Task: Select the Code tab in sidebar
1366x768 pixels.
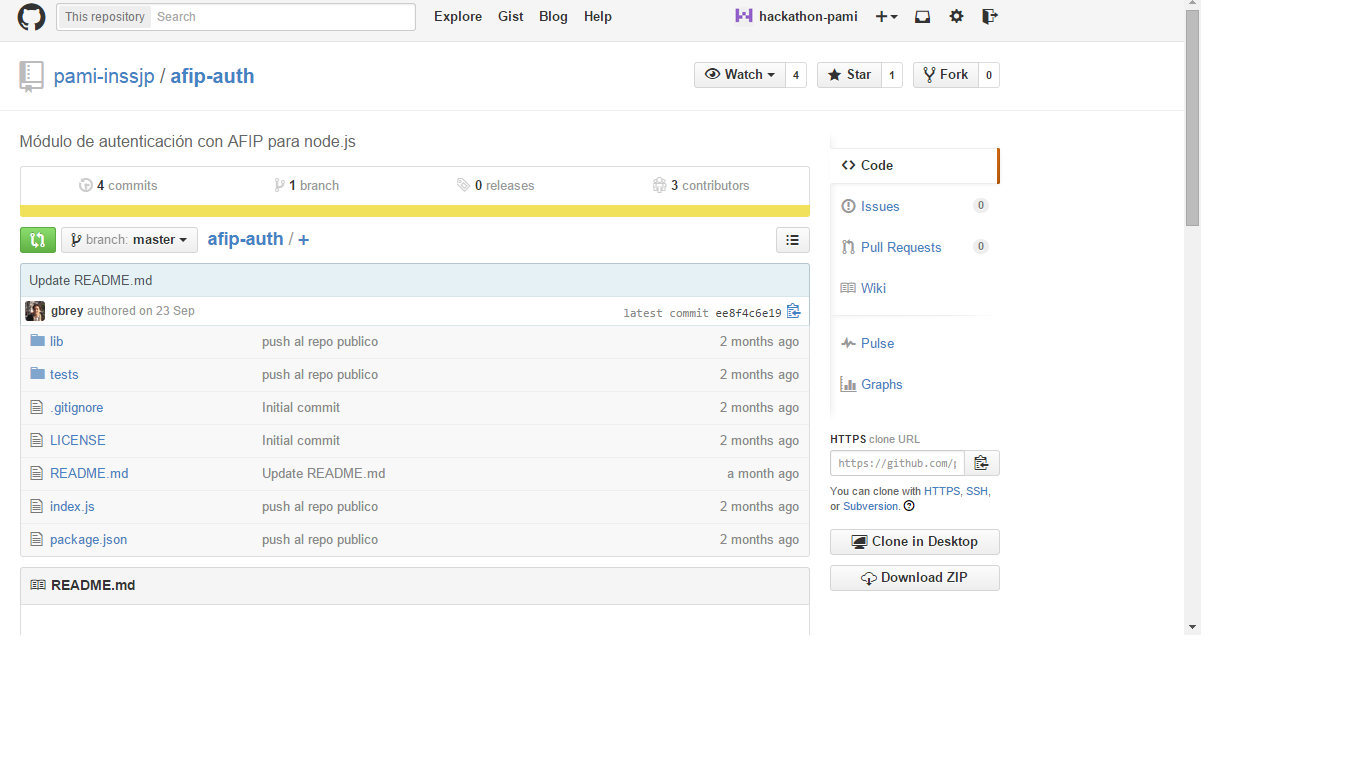Action: pyautogui.click(x=914, y=166)
